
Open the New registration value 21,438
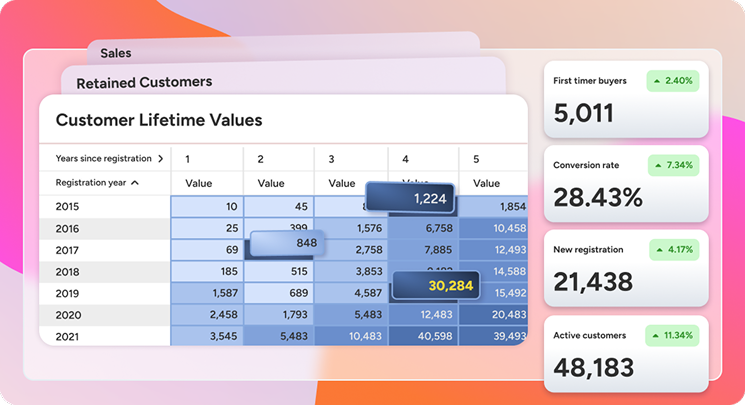(x=593, y=282)
